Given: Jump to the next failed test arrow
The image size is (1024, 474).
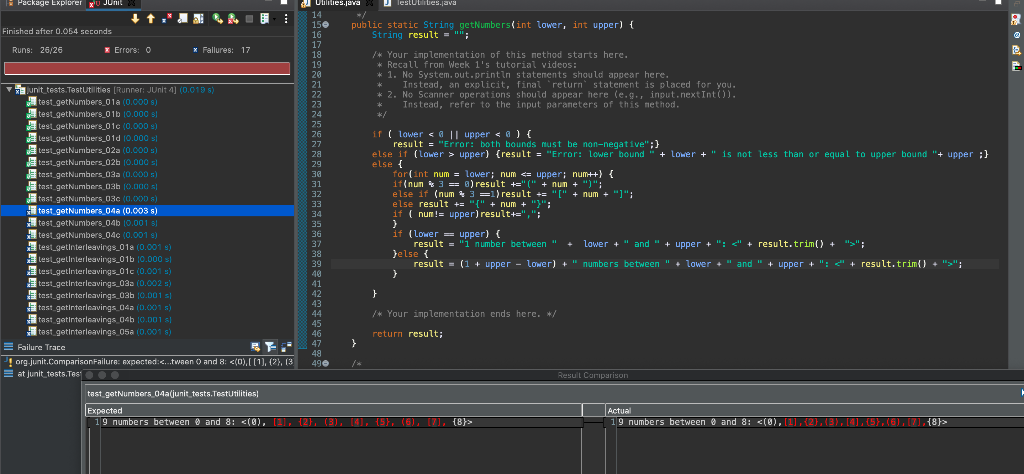Looking at the screenshot, I should point(135,18).
